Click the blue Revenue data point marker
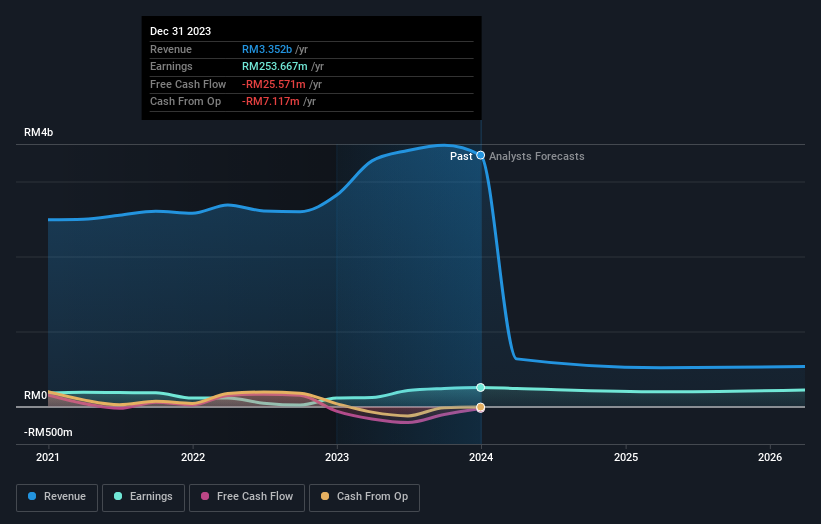821x524 pixels. click(x=480, y=155)
